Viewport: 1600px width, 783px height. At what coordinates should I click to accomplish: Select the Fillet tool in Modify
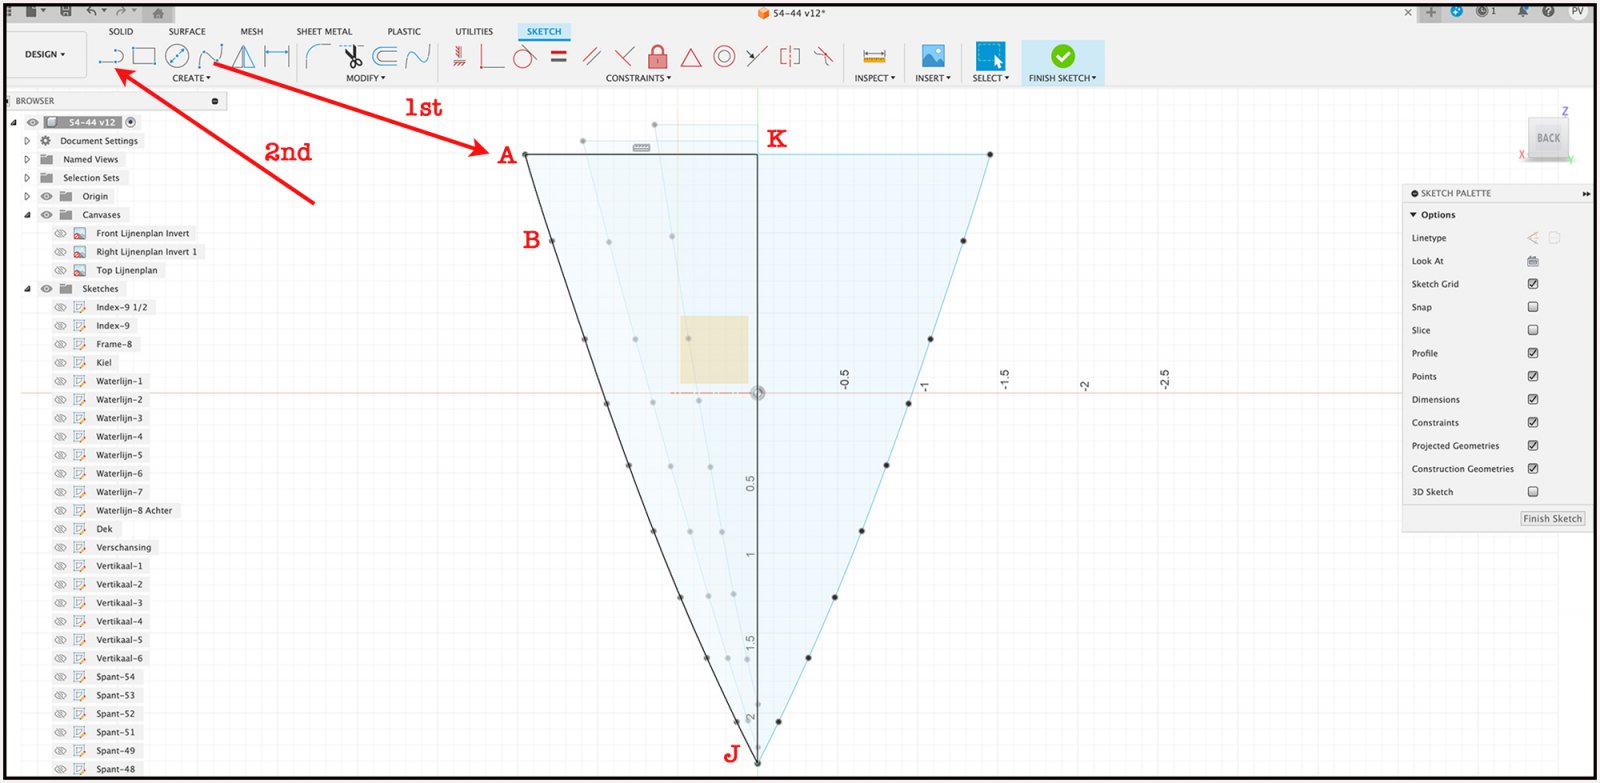[317, 56]
